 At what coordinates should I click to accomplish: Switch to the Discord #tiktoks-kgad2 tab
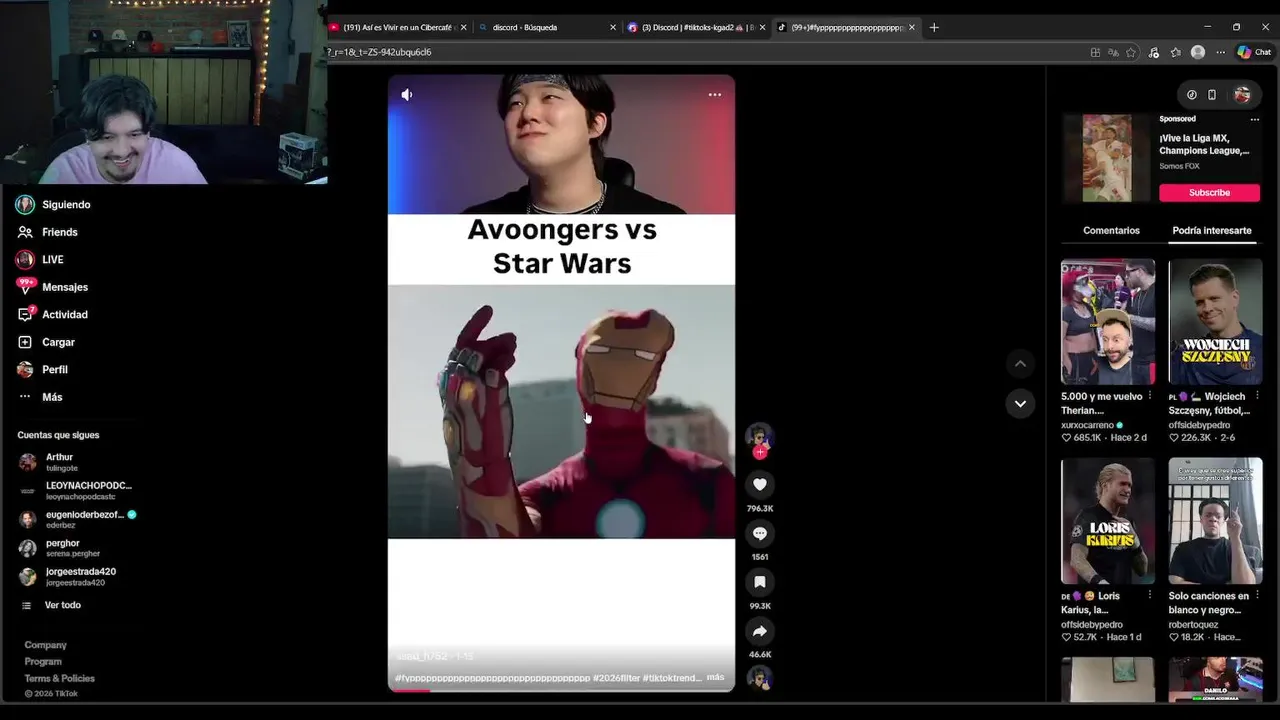(696, 27)
